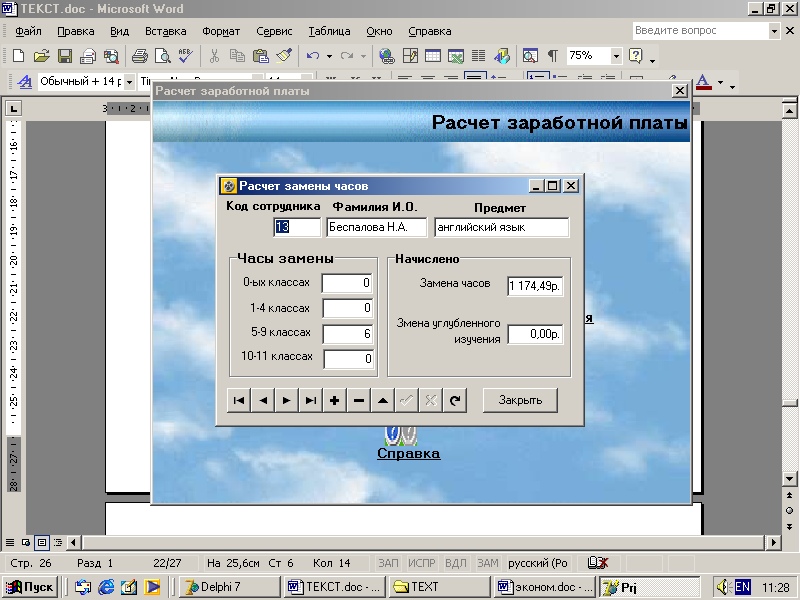
Task: Print the document with printer icon
Action: pyautogui.click(x=139, y=56)
